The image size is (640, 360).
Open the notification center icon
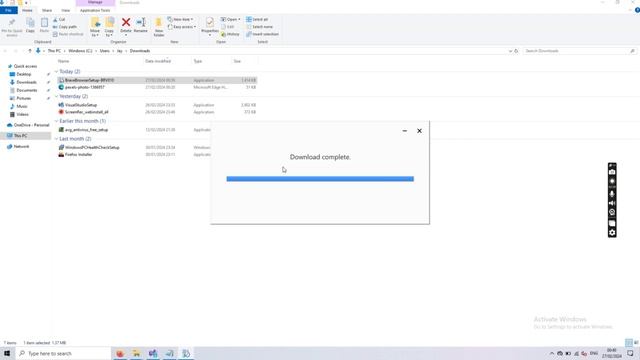coord(631,353)
